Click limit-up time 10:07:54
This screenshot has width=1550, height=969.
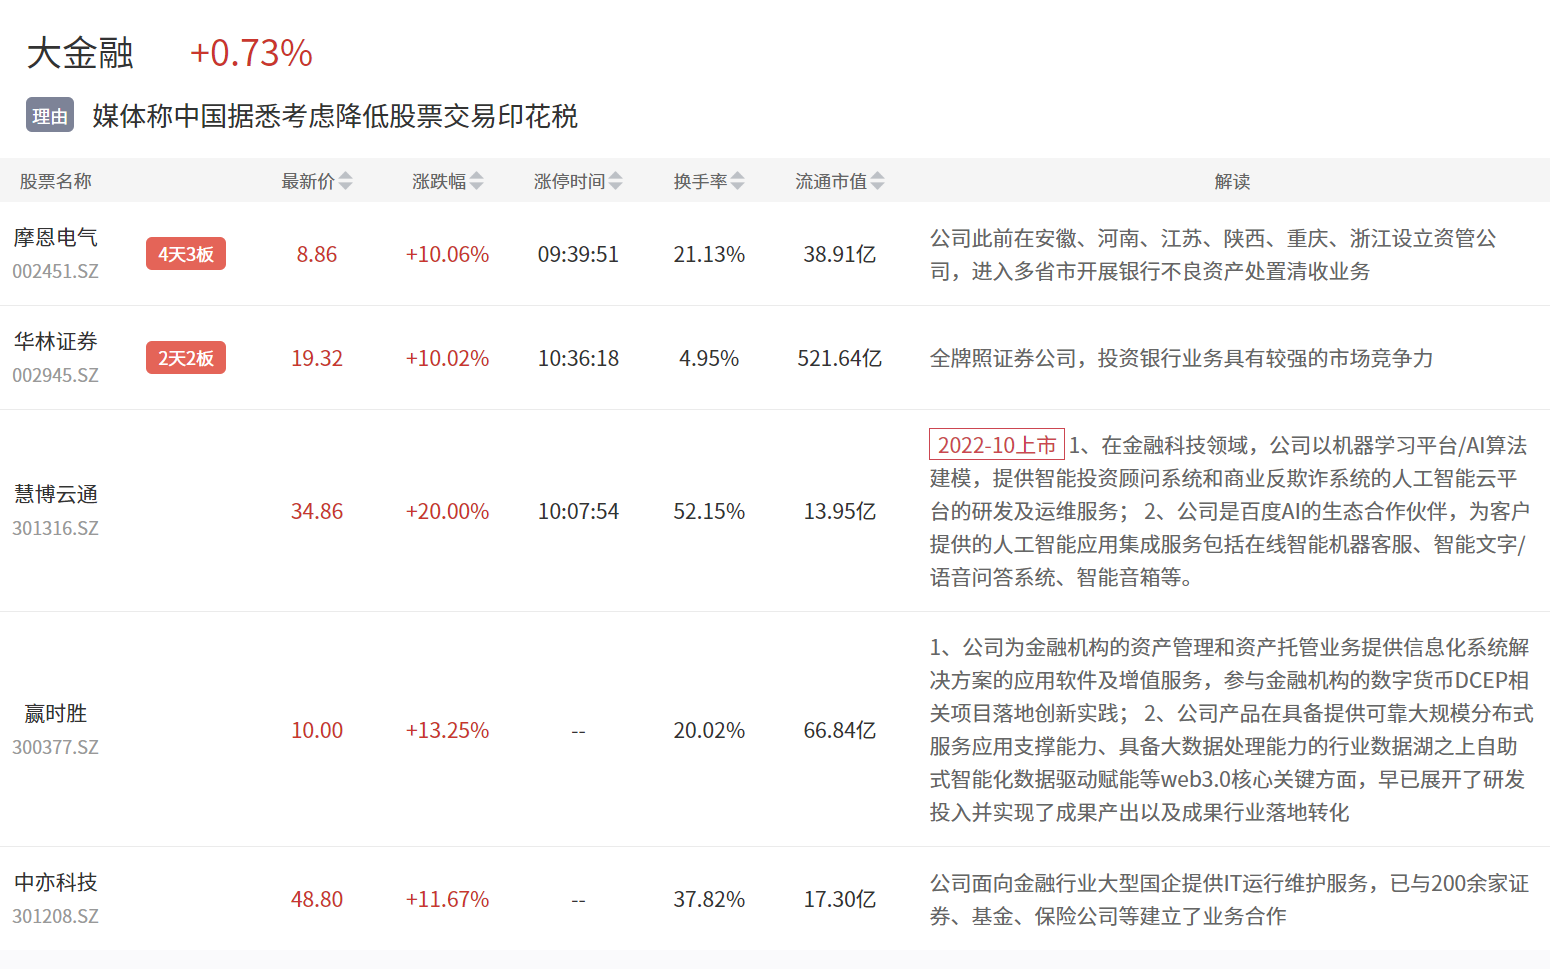(x=578, y=512)
